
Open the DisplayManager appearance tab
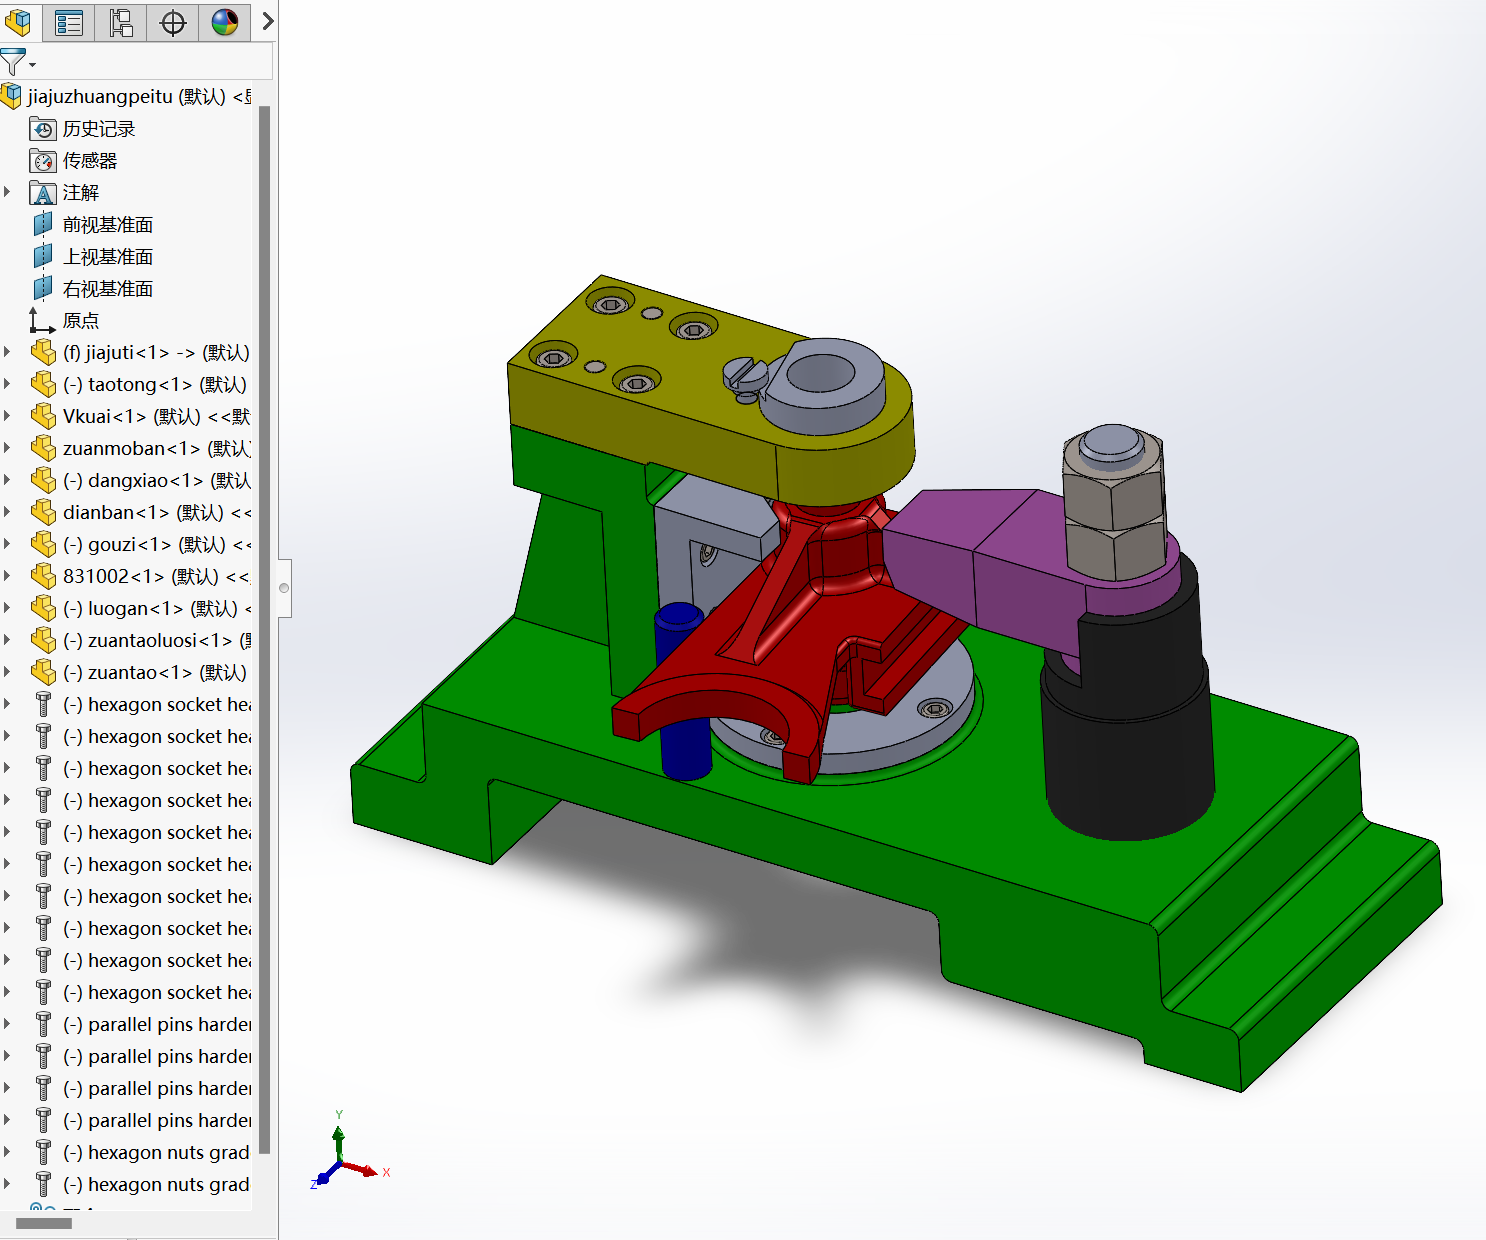225,22
